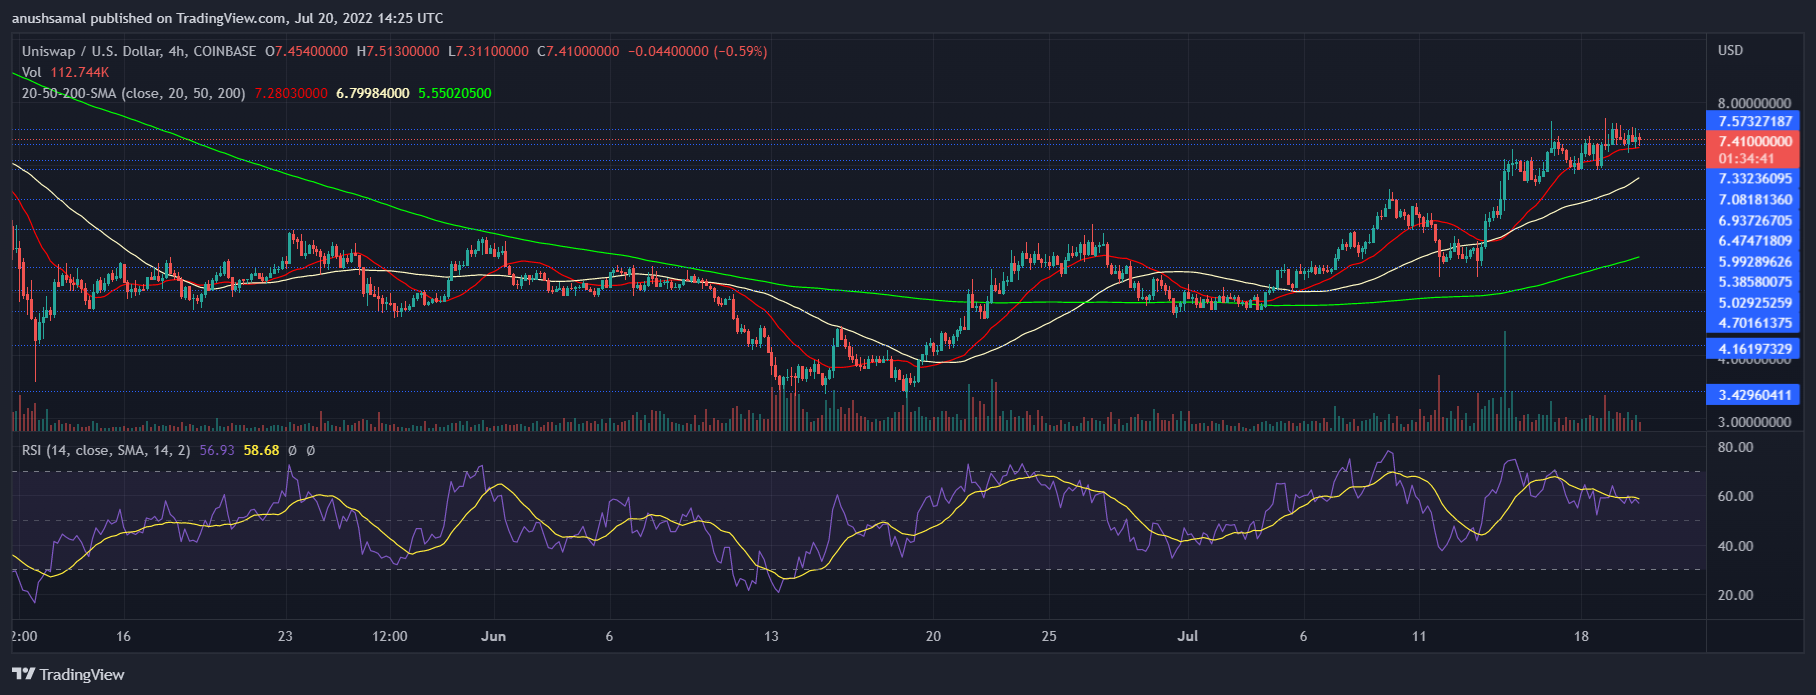Click the 25 date label on time axis

[1049, 636]
